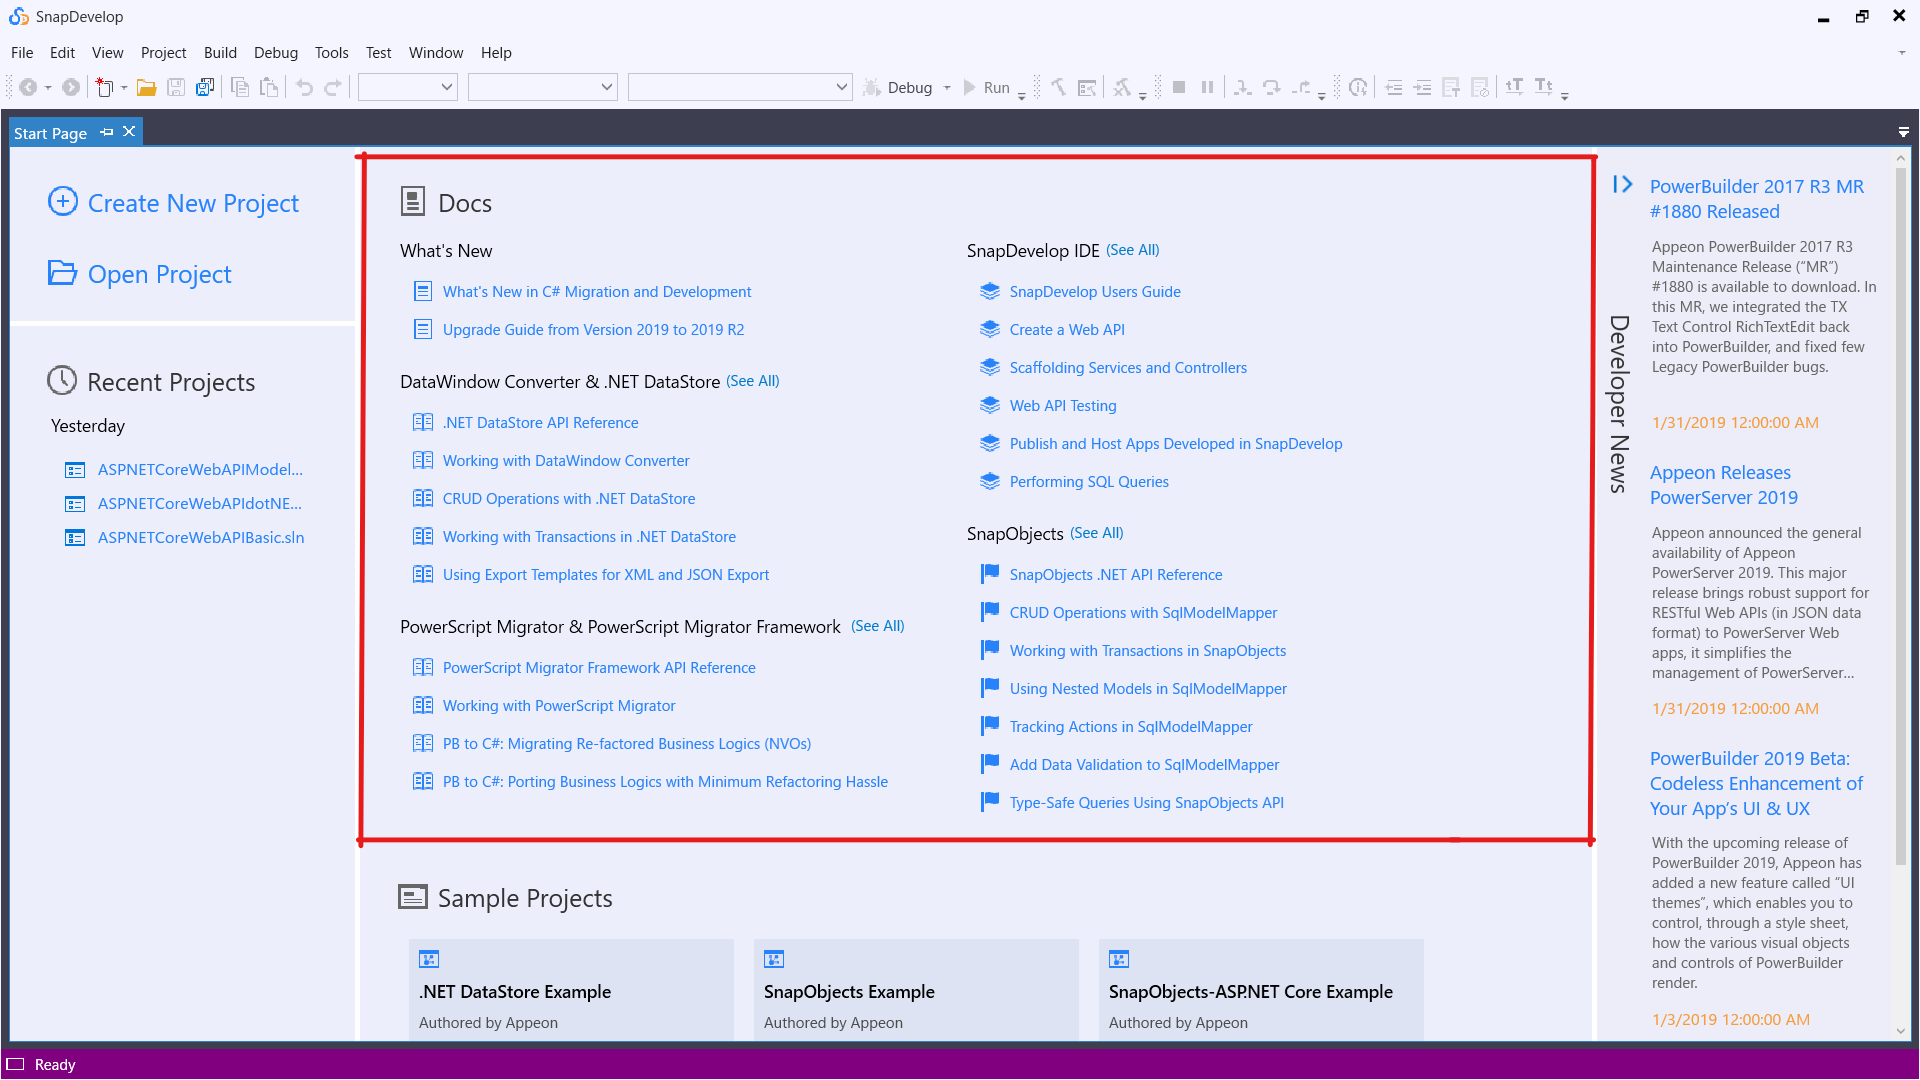Open the SnapDevelop Users Guide link
The image size is (1920, 1080).
[1094, 291]
